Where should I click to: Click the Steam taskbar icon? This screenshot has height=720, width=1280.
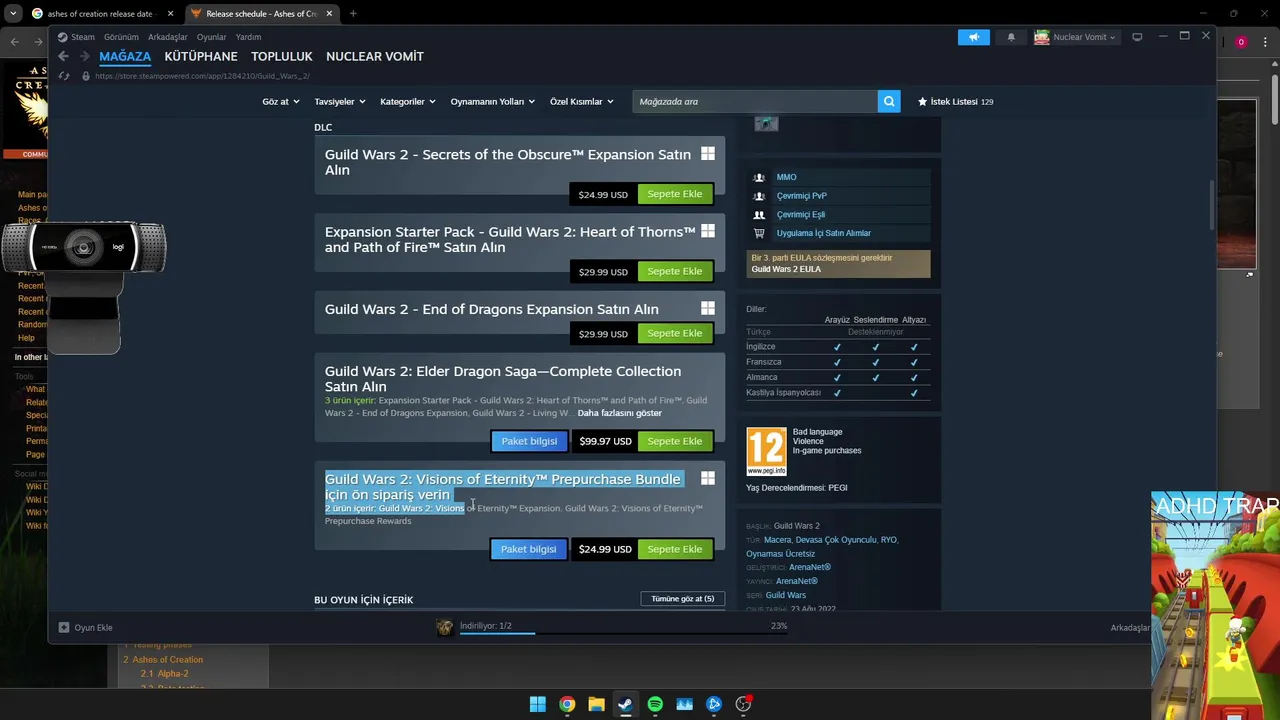pos(625,704)
